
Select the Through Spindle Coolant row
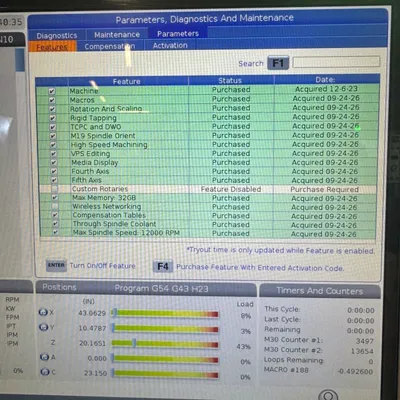coord(207,224)
